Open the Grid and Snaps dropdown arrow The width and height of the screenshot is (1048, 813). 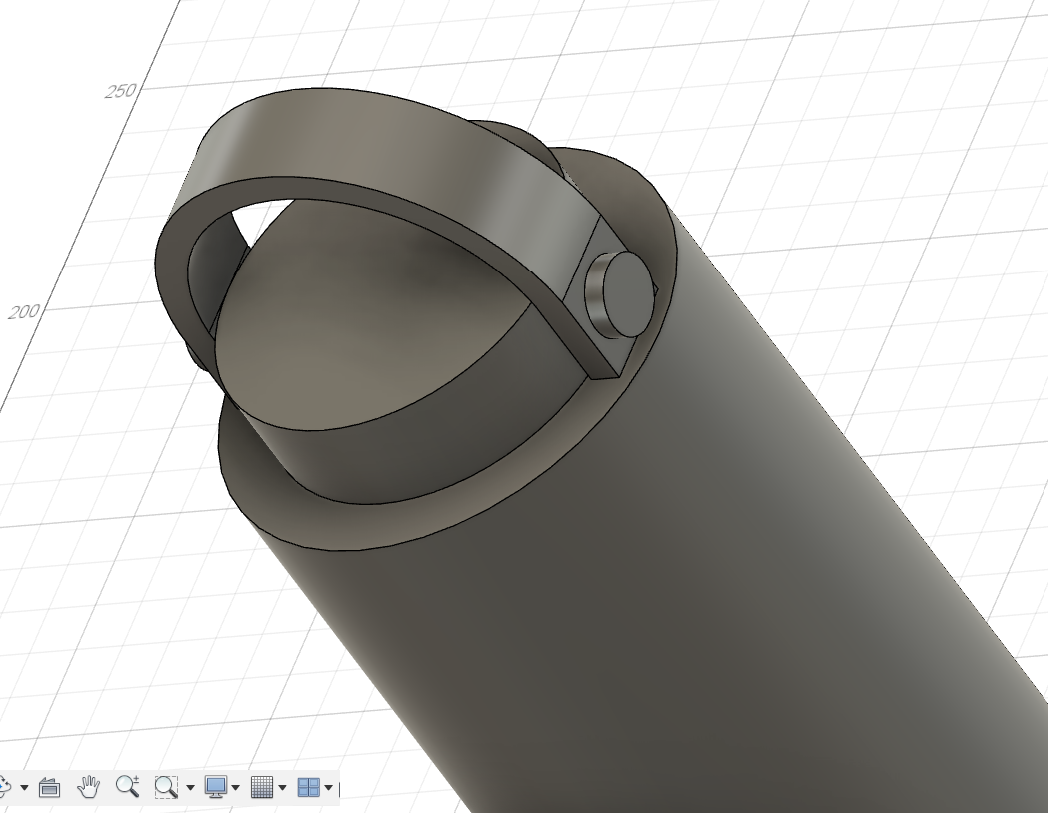point(282,788)
